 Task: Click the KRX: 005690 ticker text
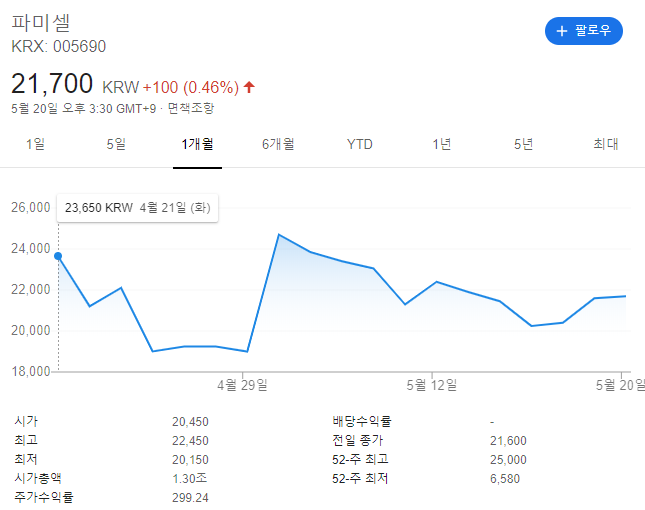58,46
